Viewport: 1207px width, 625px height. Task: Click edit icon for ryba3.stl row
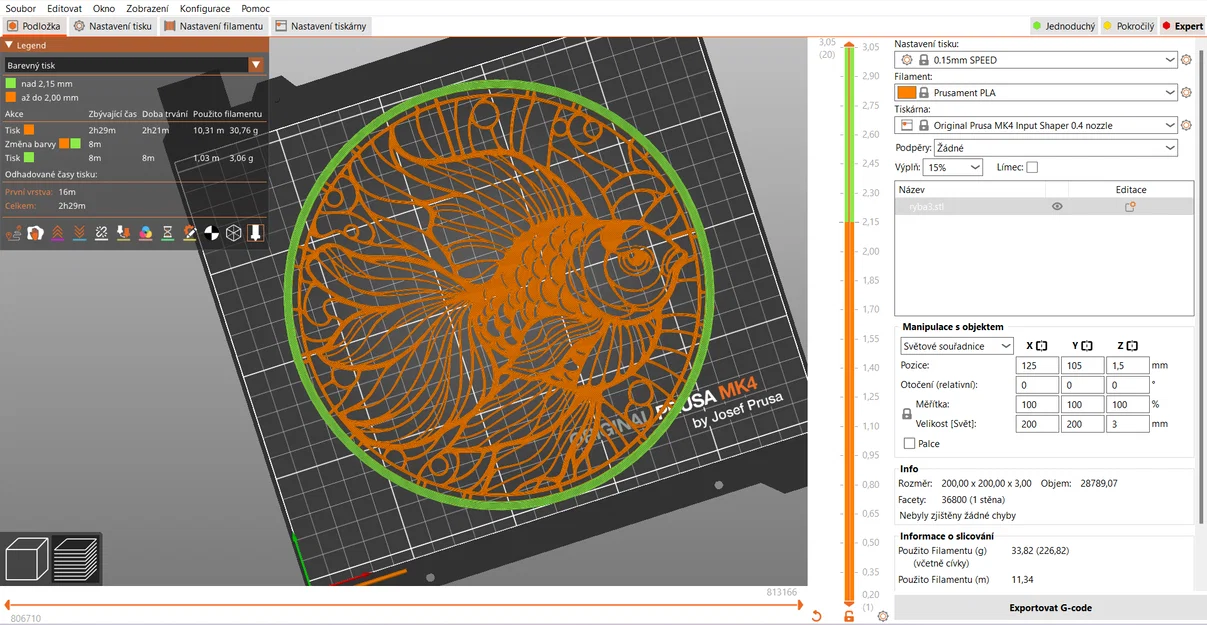1130,207
